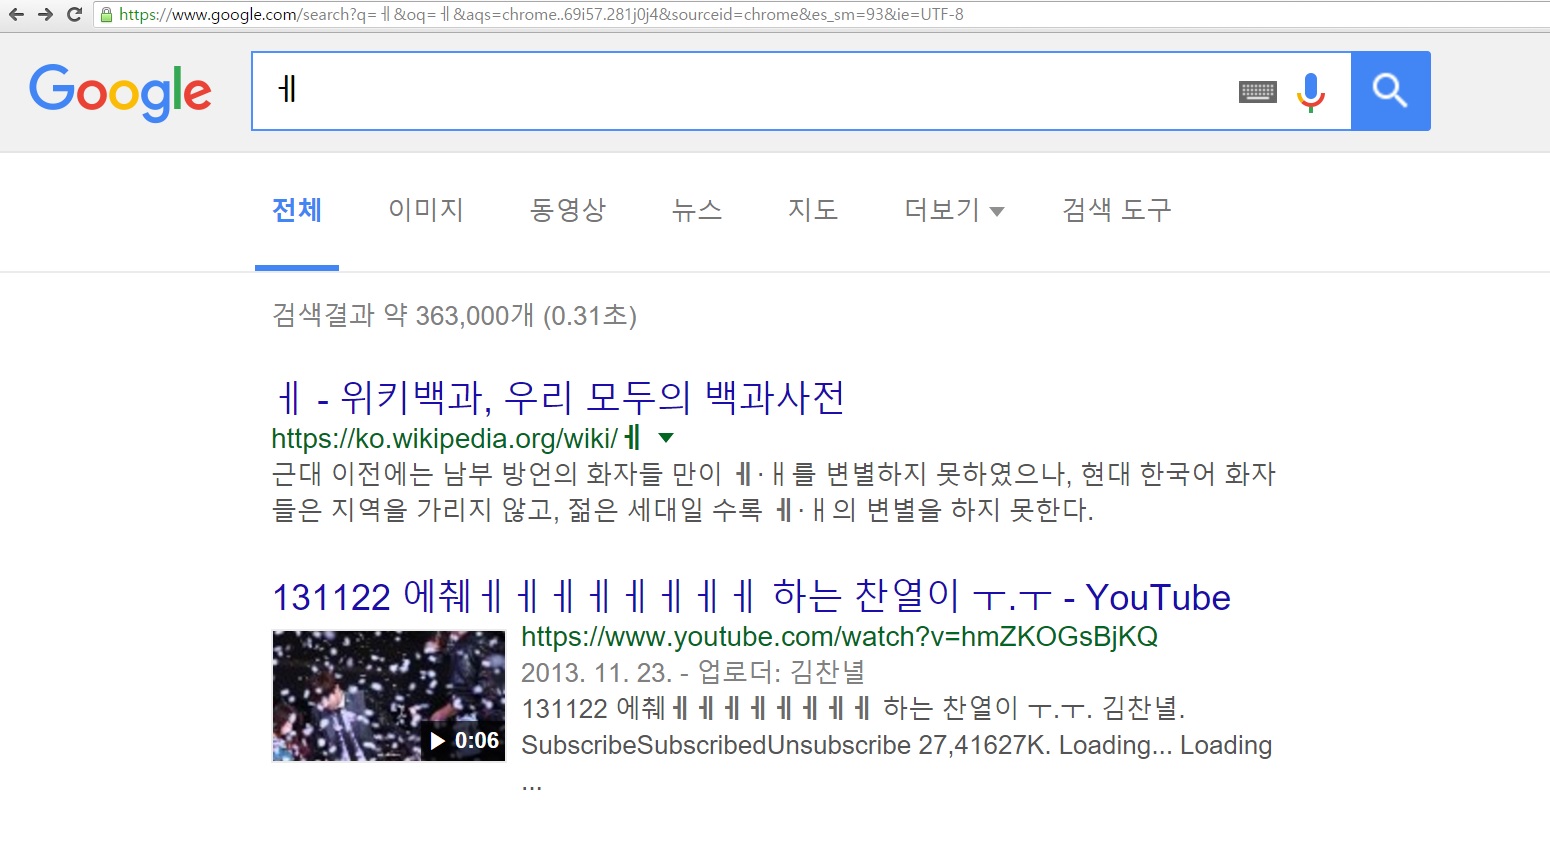This screenshot has height=846, width=1550.
Task: Reload the page with refresh icon
Action: 74,14
